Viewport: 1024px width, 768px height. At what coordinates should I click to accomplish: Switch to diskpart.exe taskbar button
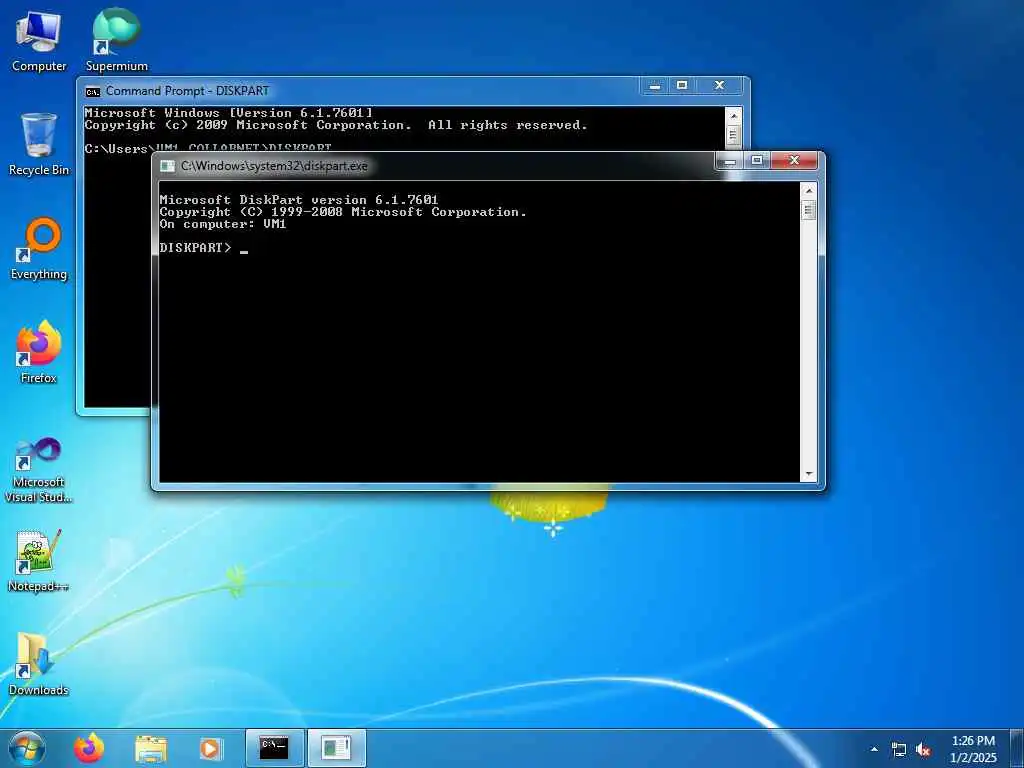point(336,748)
